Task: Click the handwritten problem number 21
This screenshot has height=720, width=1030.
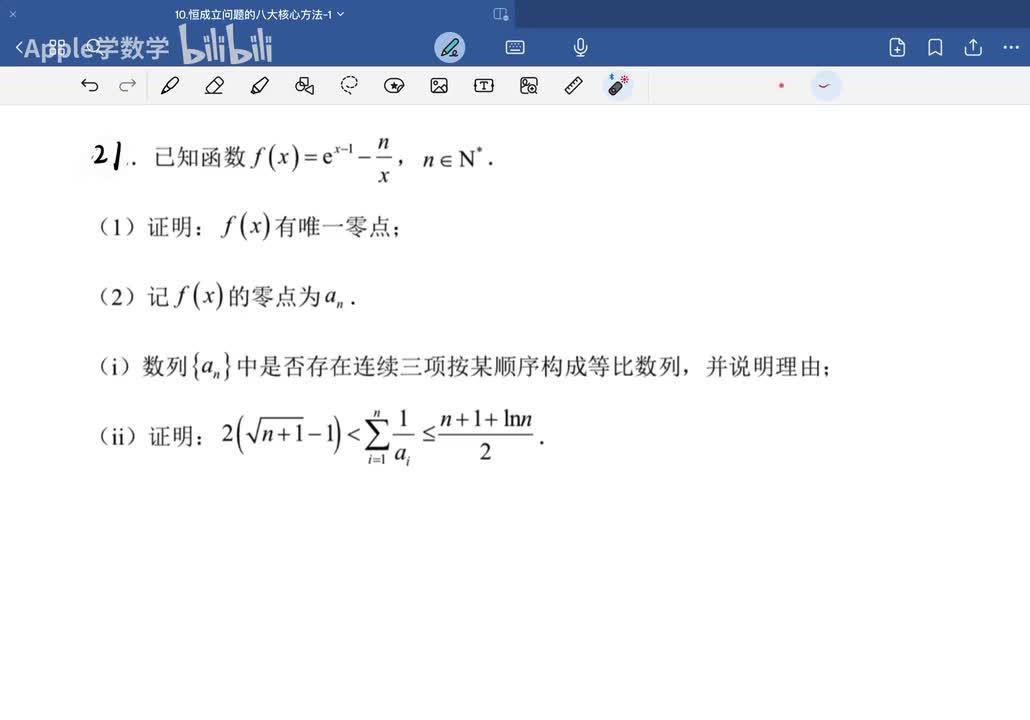Action: pyautogui.click(x=107, y=156)
